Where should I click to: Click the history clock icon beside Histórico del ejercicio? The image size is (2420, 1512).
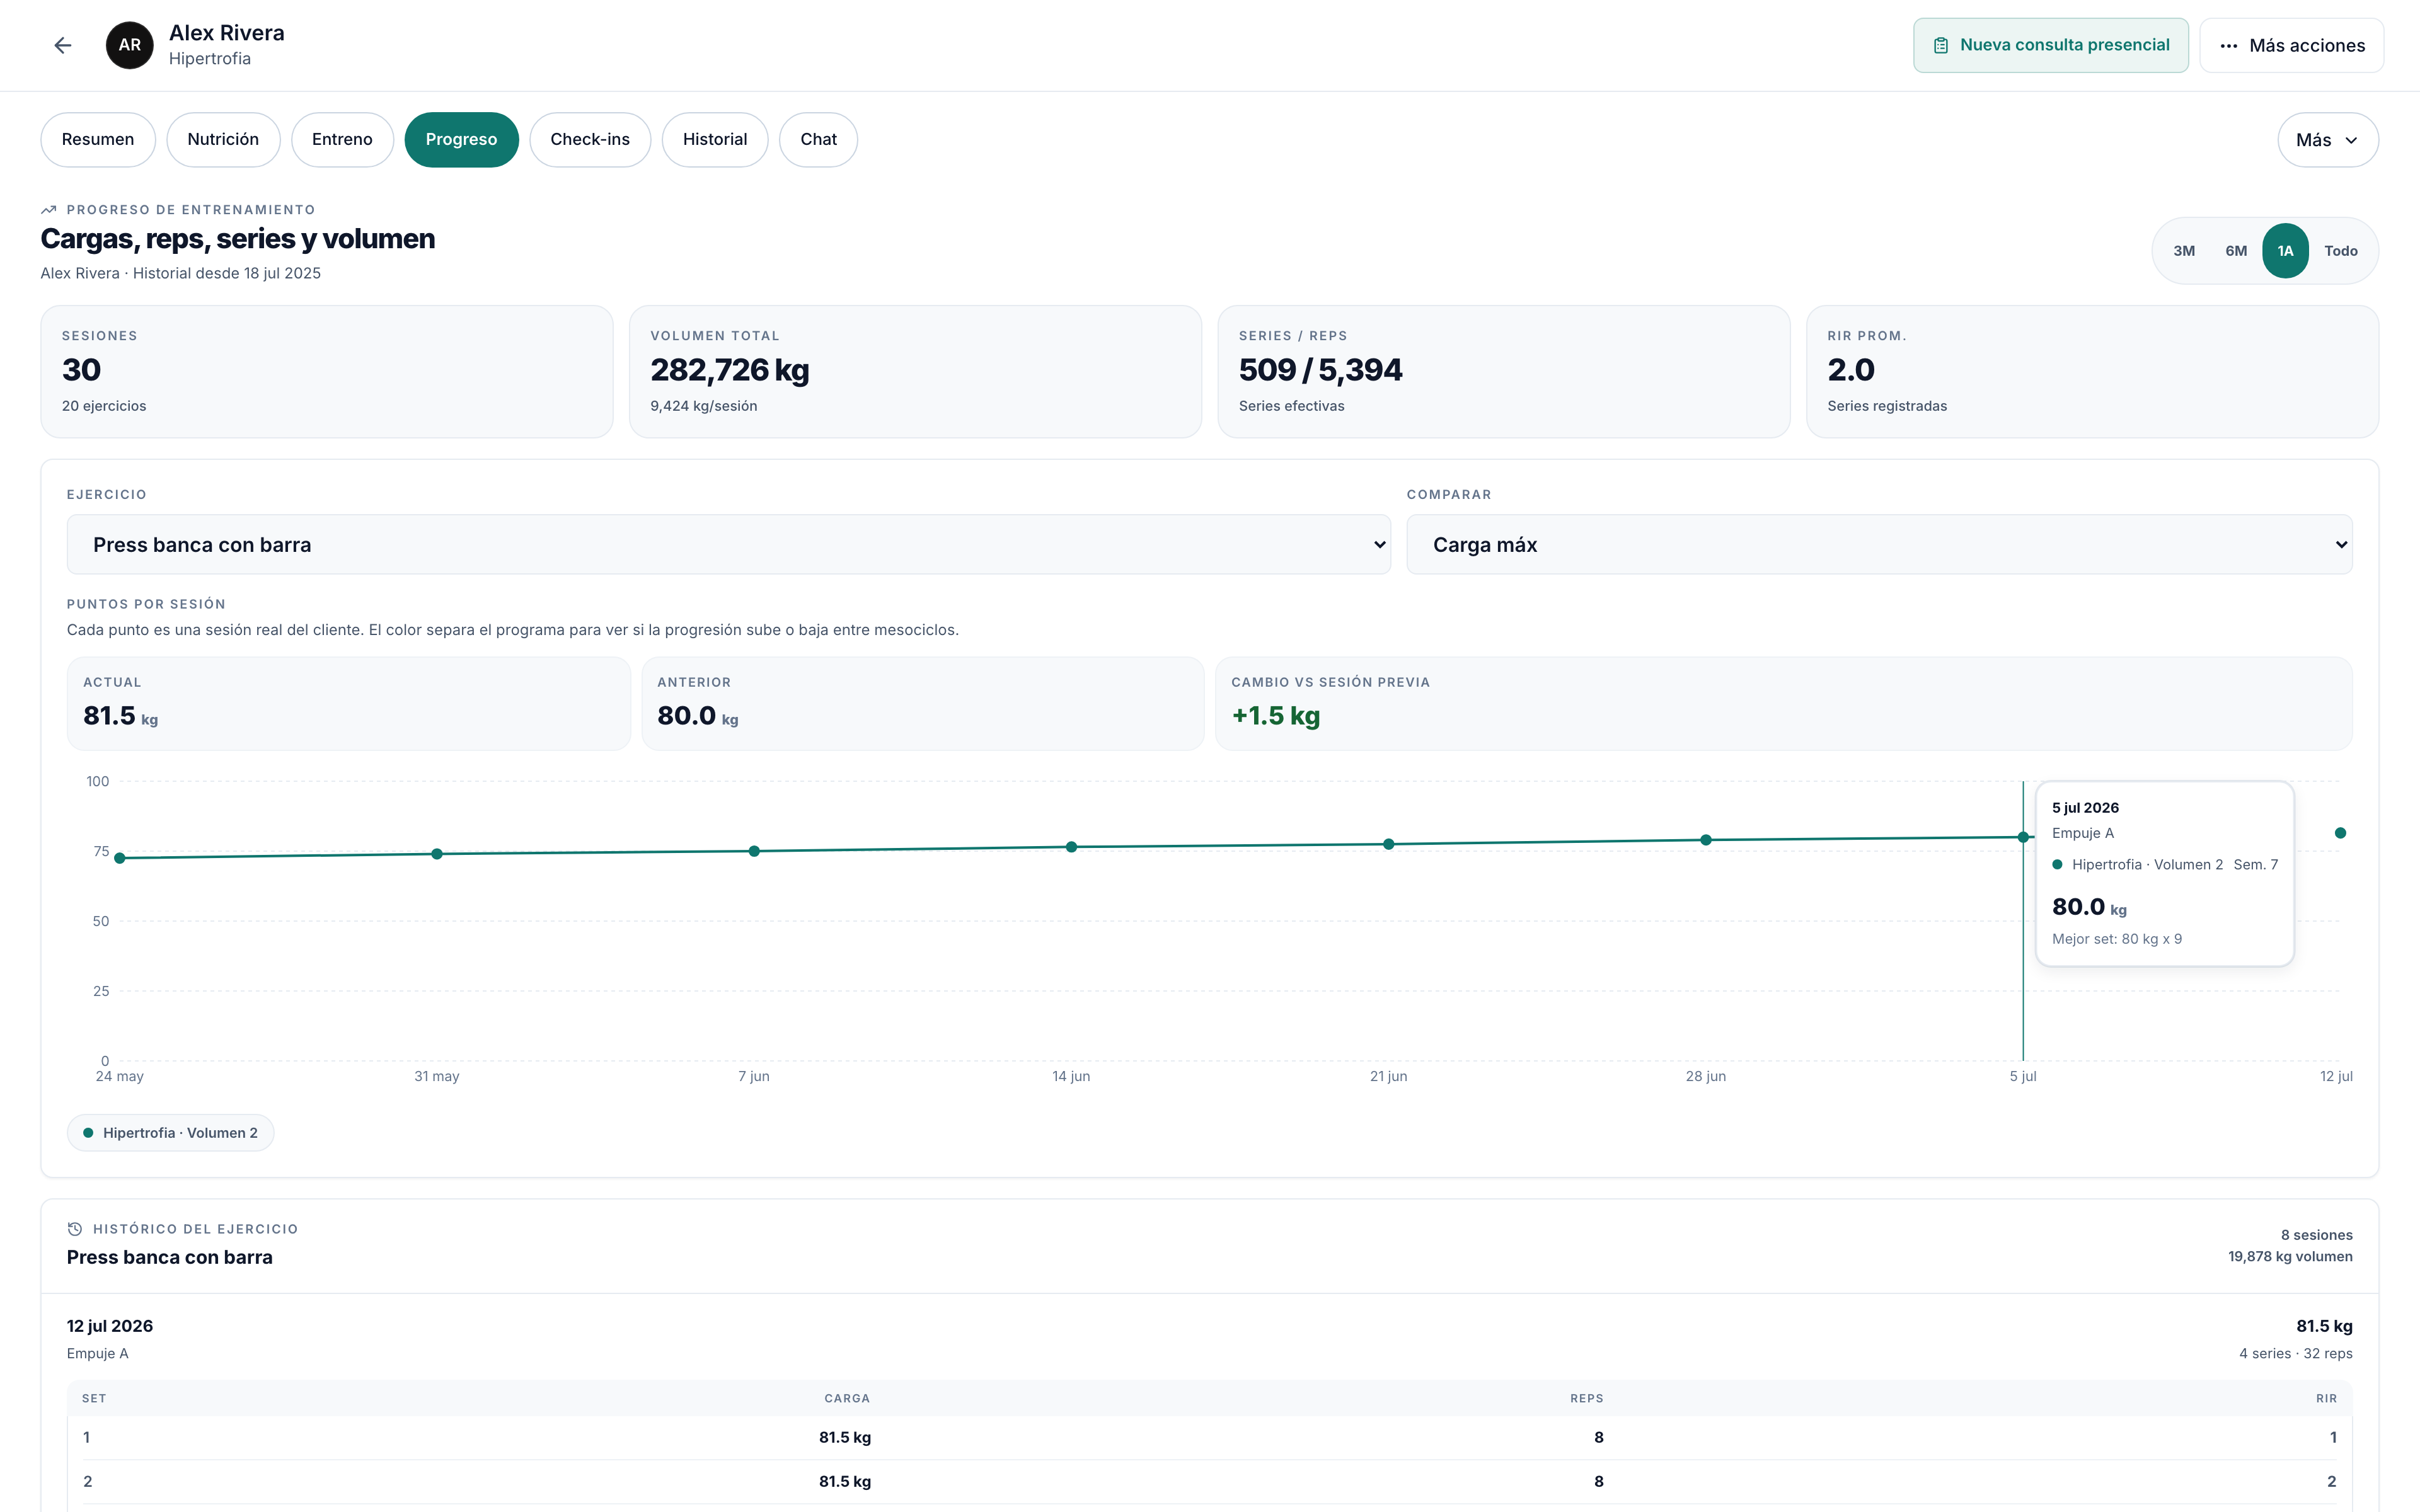[75, 1229]
